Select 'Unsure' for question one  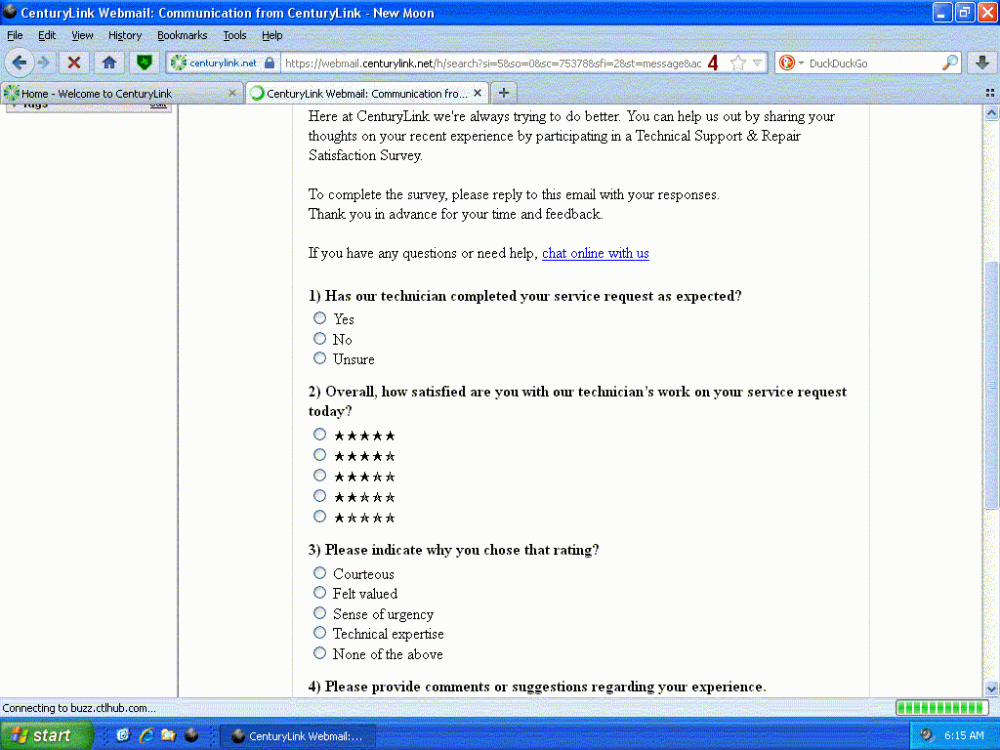click(x=320, y=358)
